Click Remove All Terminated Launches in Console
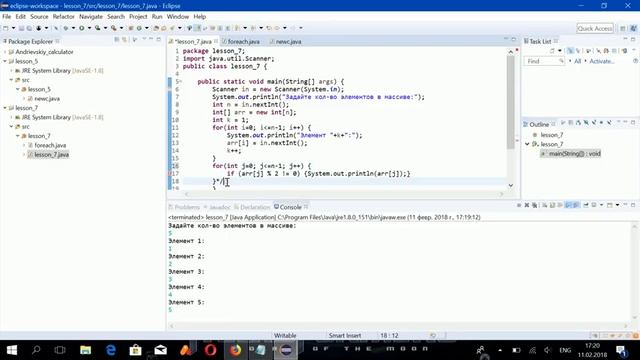Image resolution: width=640 pixels, height=360 pixels. [x=534, y=205]
